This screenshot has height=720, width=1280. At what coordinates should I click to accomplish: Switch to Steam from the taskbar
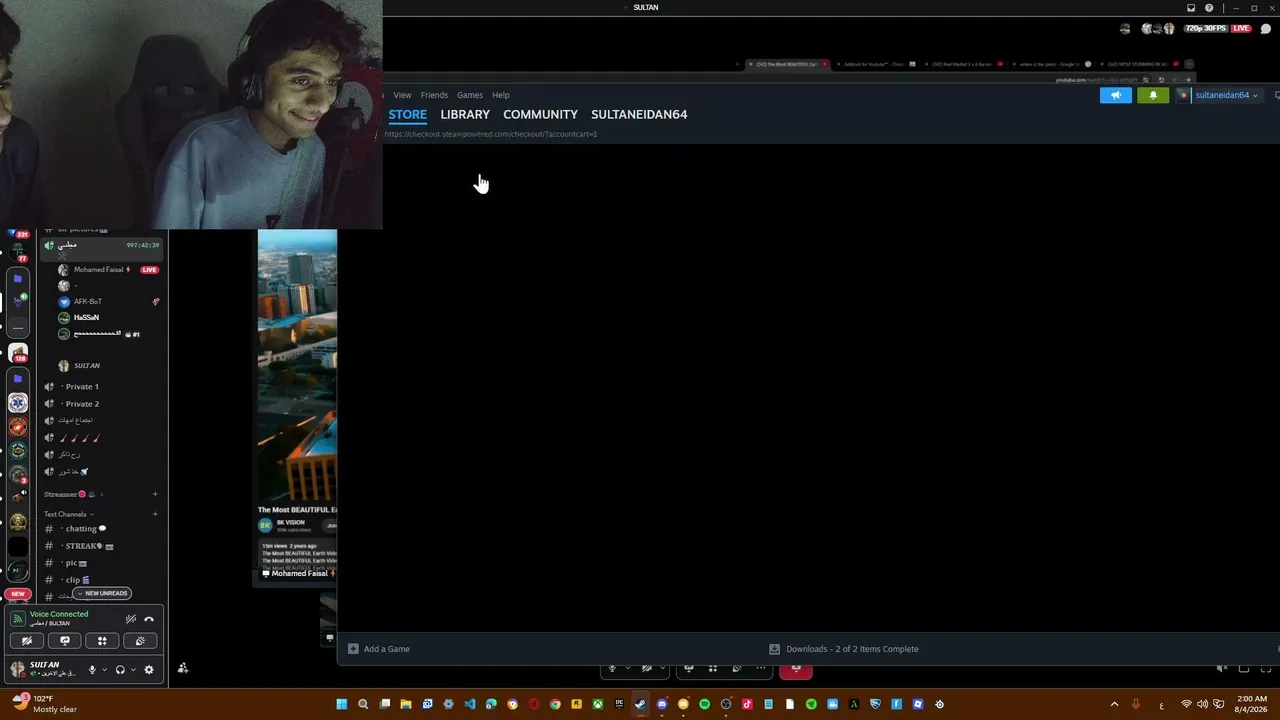click(640, 704)
